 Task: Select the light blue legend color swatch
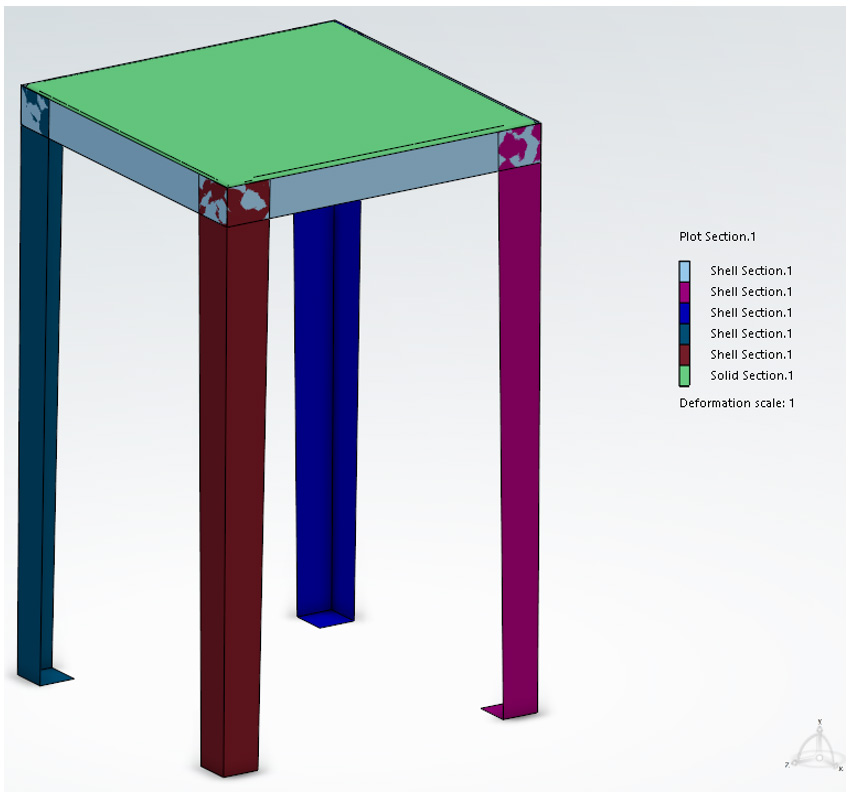(x=685, y=270)
